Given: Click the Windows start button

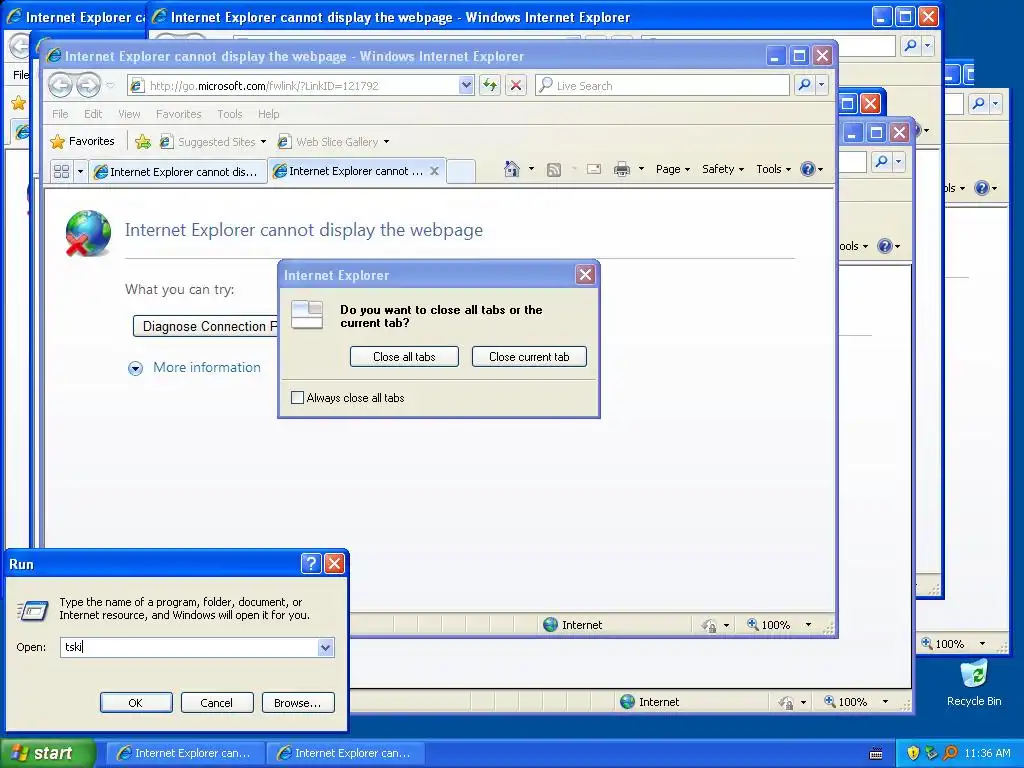Looking at the screenshot, I should tap(48, 753).
